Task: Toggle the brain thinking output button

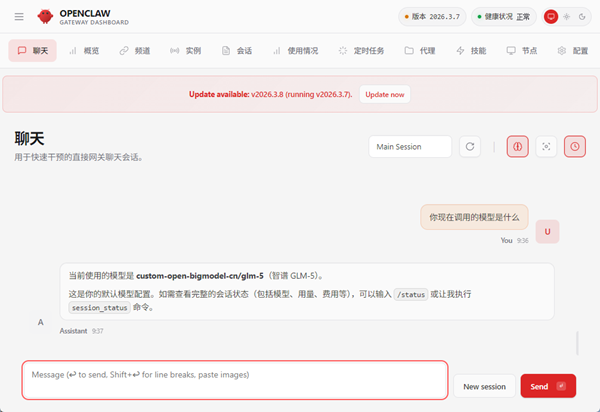Action: (x=517, y=147)
